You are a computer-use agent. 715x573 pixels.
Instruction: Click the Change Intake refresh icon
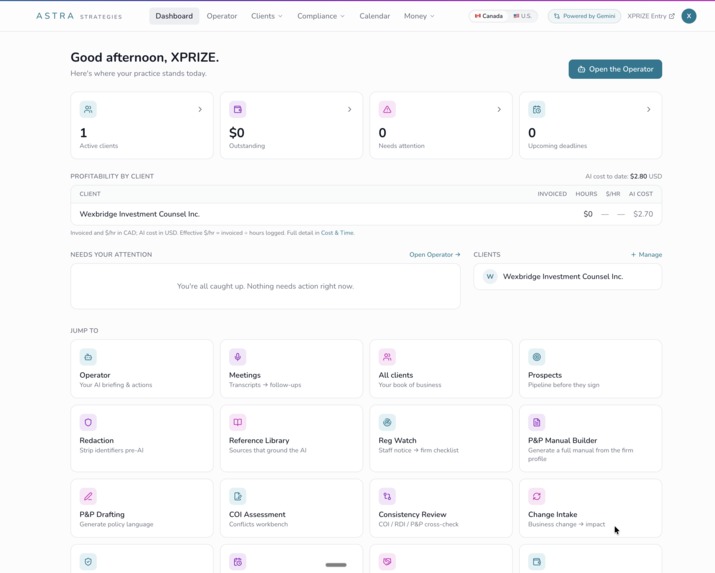point(537,496)
